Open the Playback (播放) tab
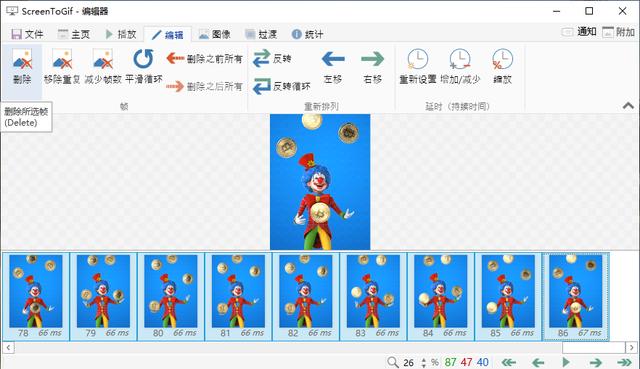The width and height of the screenshot is (640, 369). pyautogui.click(x=120, y=34)
